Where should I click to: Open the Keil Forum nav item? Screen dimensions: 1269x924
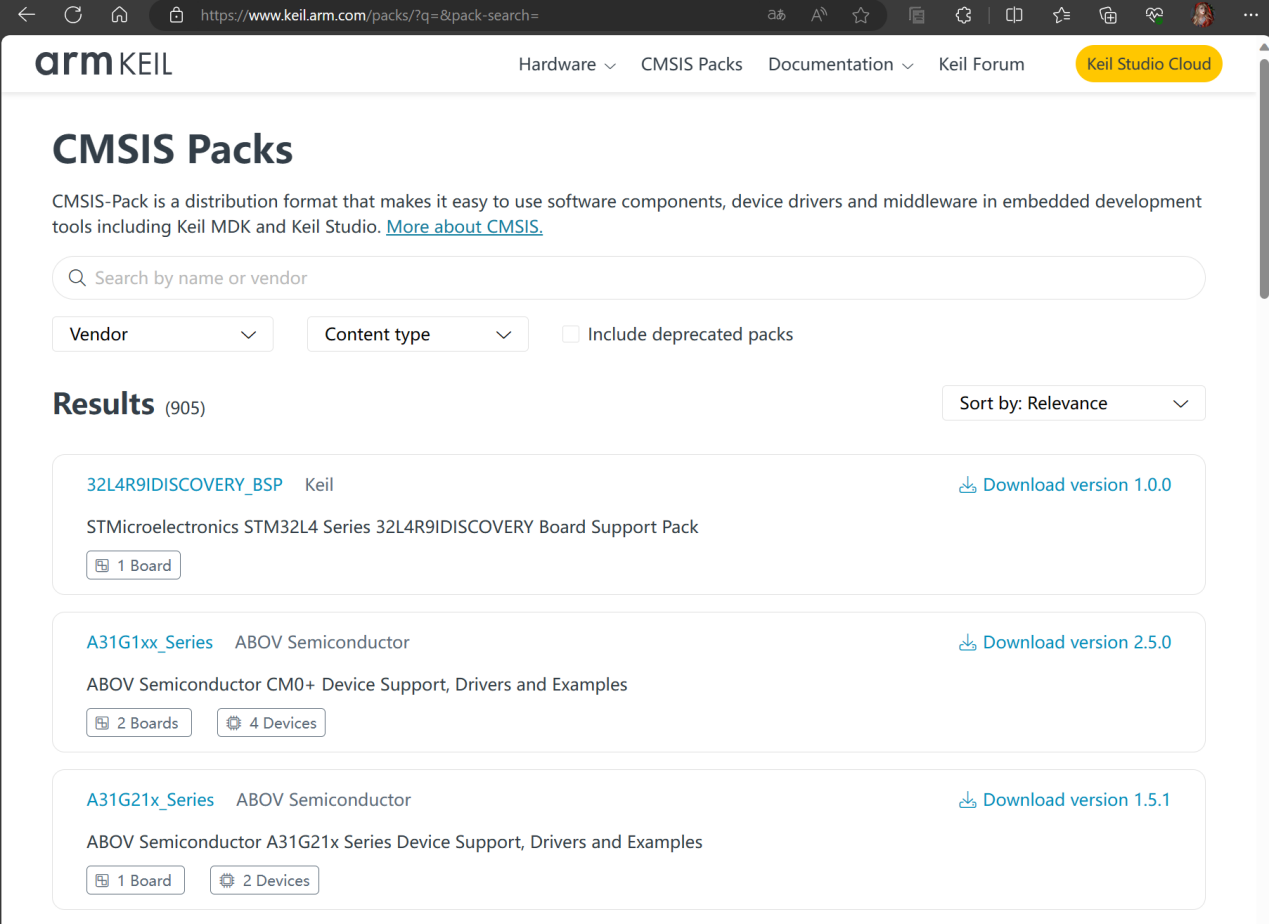[982, 64]
